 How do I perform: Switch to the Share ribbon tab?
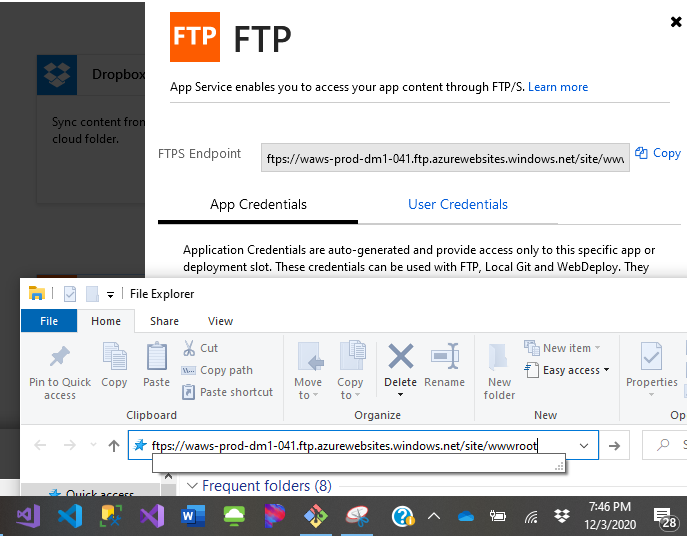(x=164, y=321)
